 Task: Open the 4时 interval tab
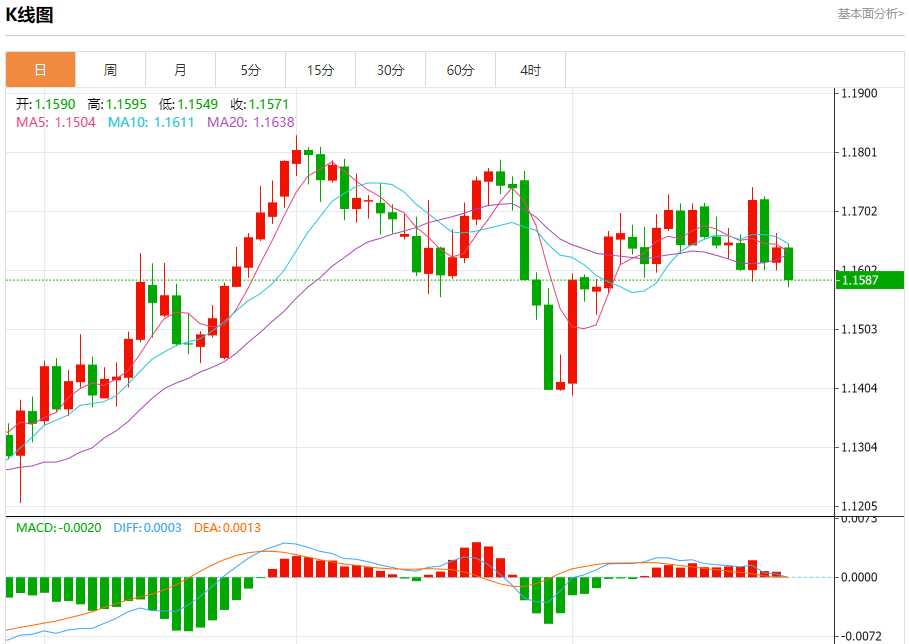530,70
